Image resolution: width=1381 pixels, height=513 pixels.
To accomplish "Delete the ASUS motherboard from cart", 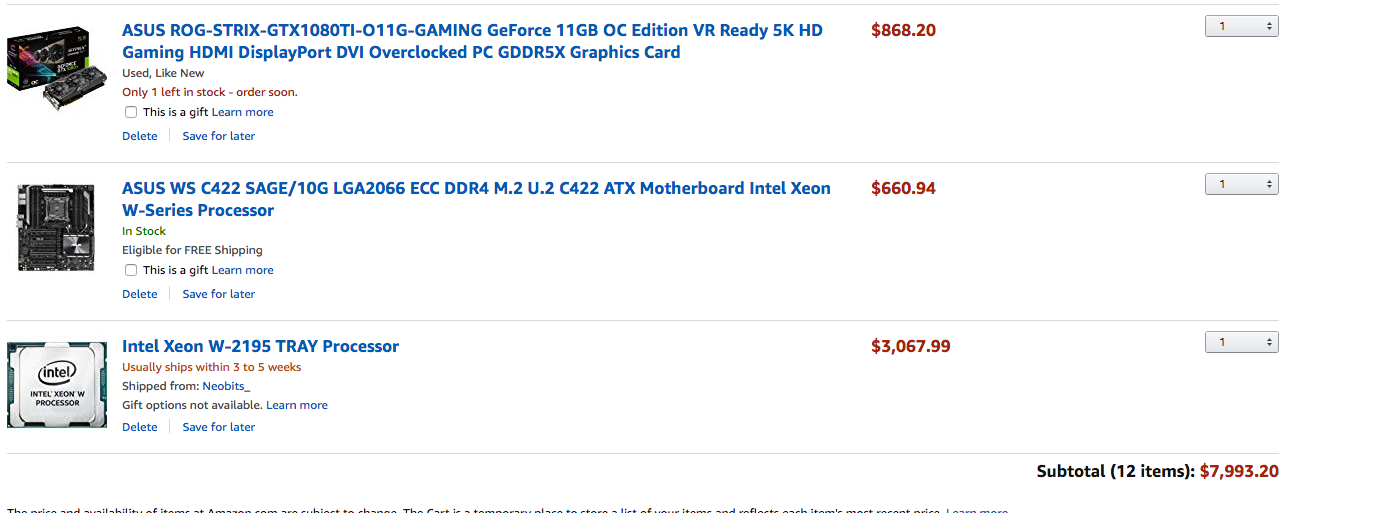I will [140, 294].
